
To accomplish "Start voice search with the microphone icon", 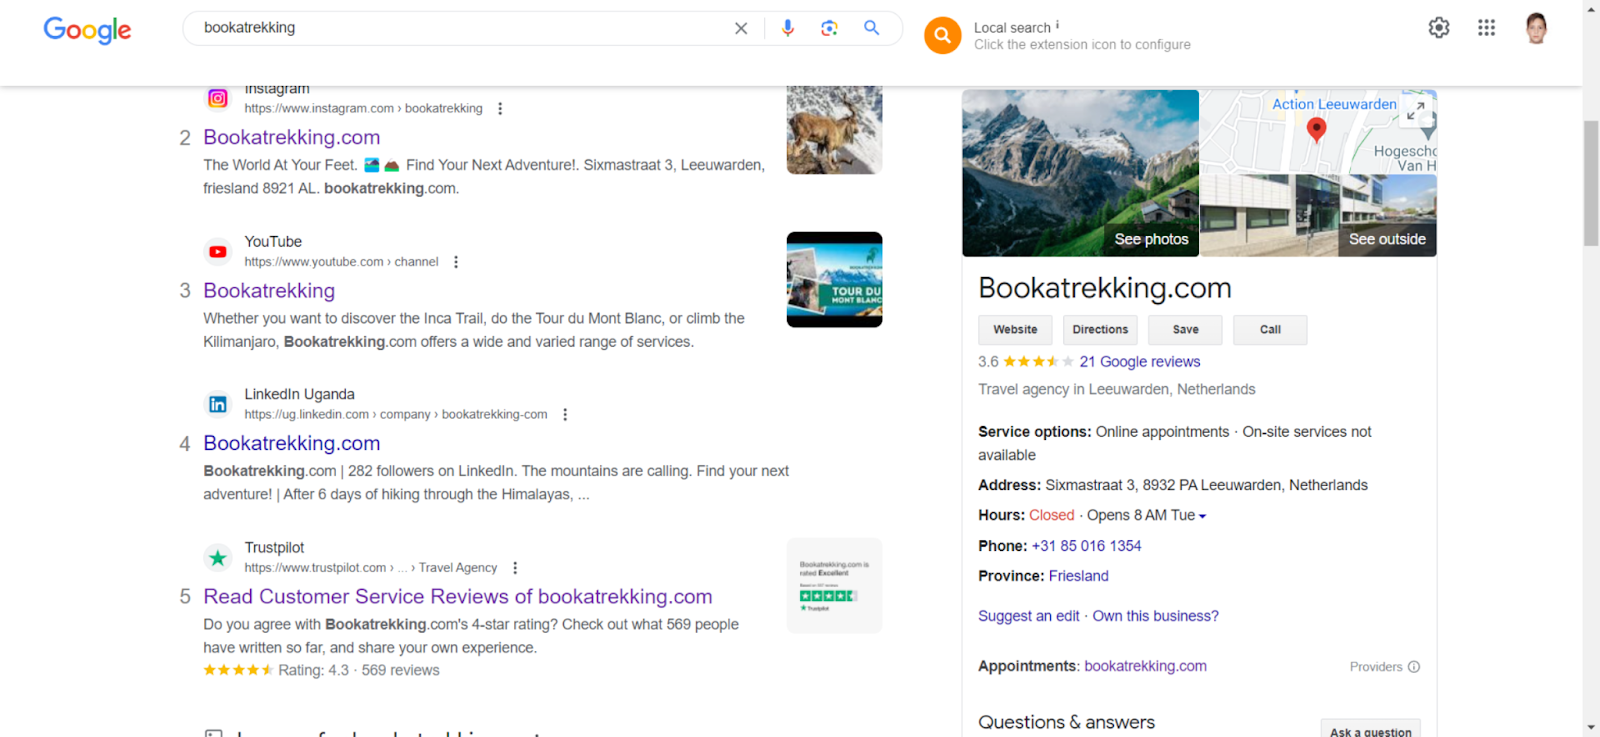I will point(788,28).
